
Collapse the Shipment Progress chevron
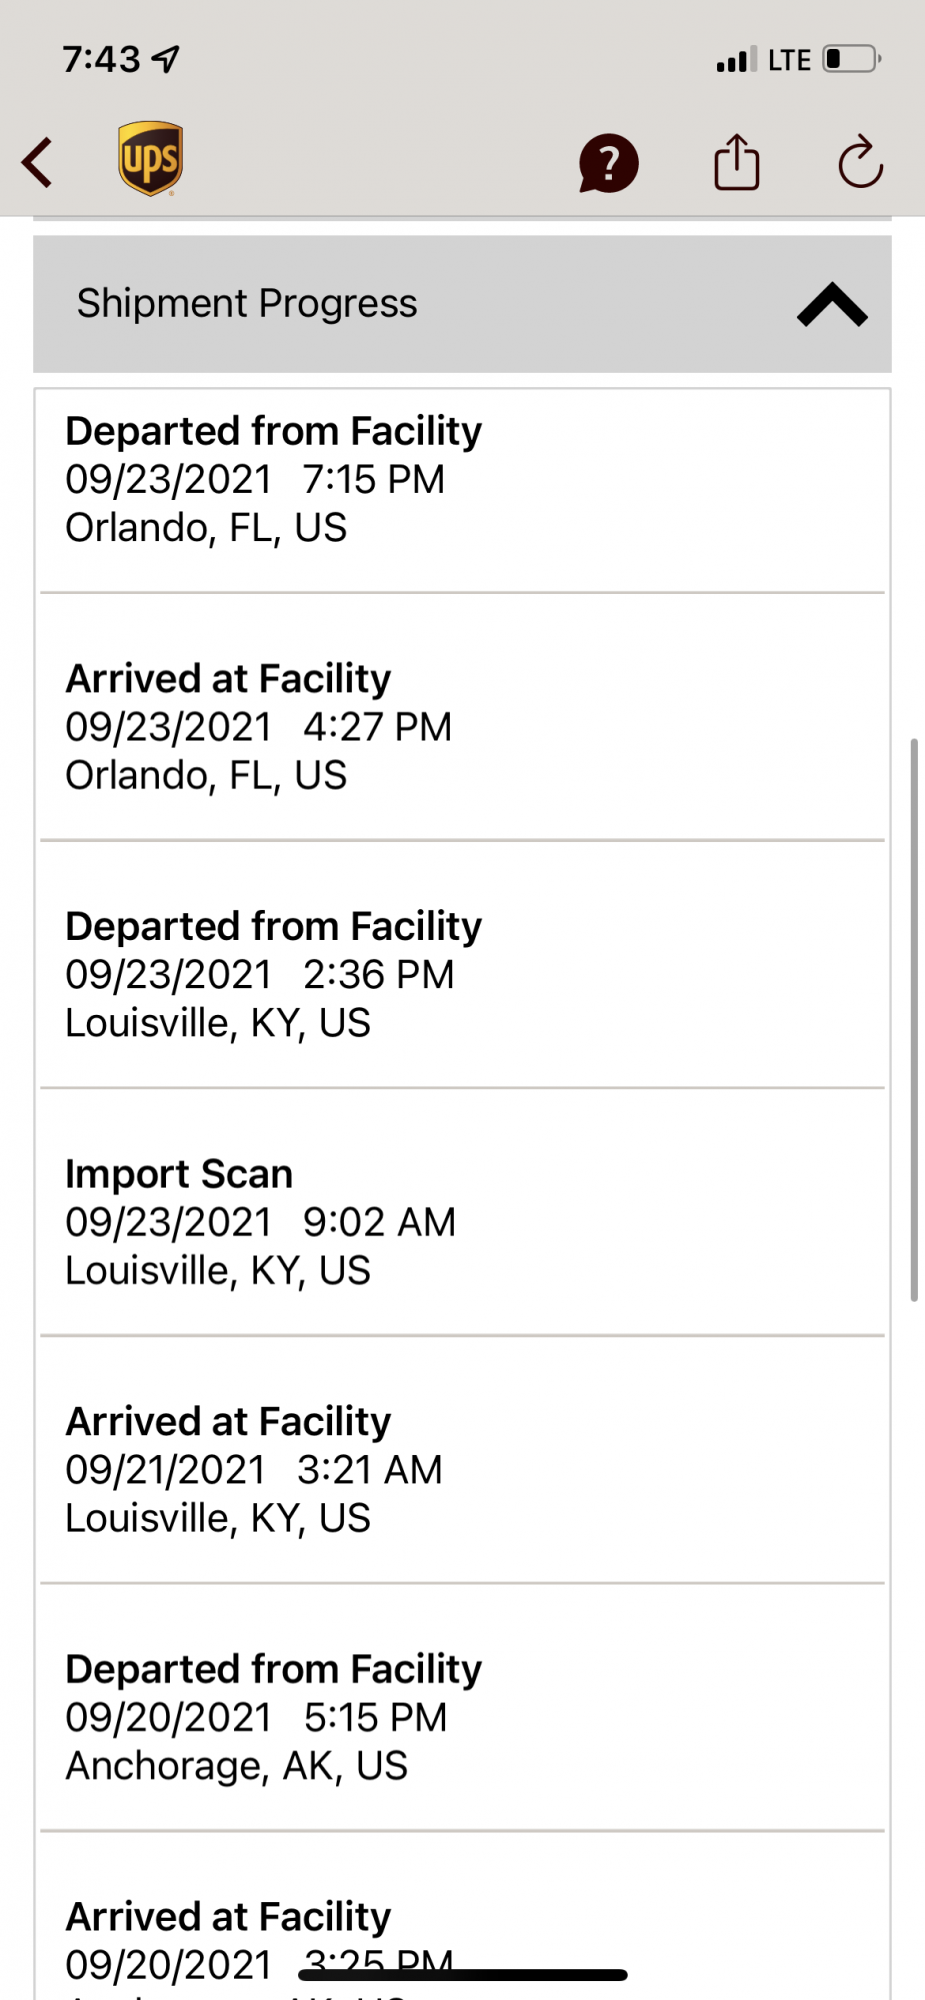[x=832, y=304]
